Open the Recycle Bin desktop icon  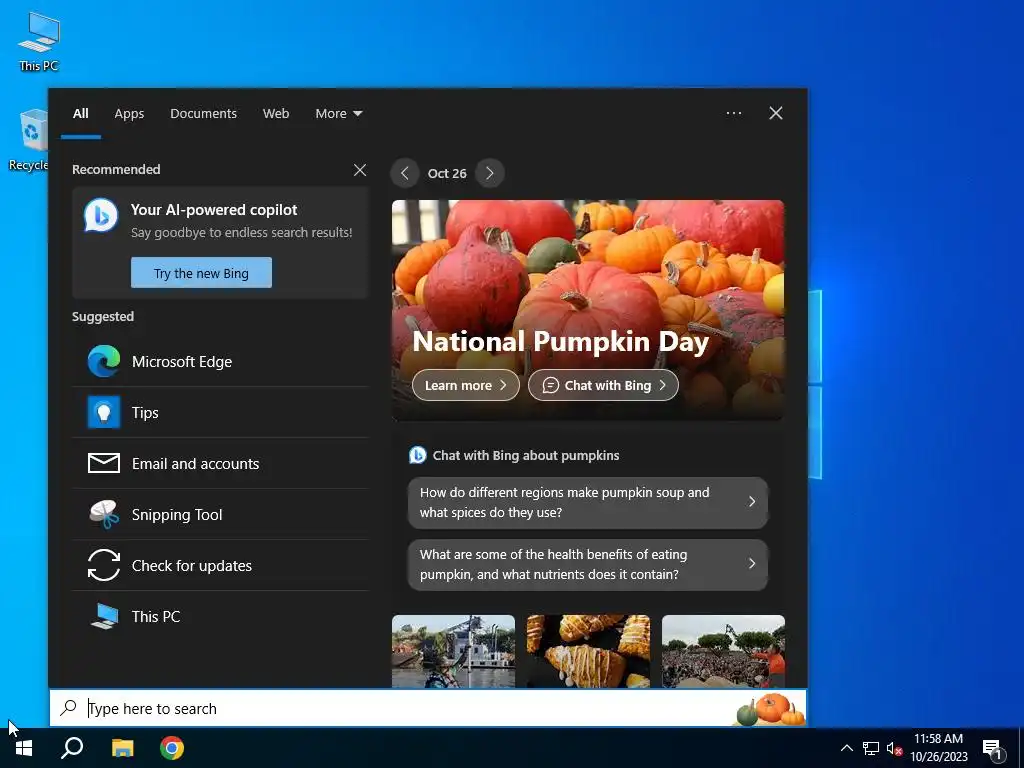[29, 140]
